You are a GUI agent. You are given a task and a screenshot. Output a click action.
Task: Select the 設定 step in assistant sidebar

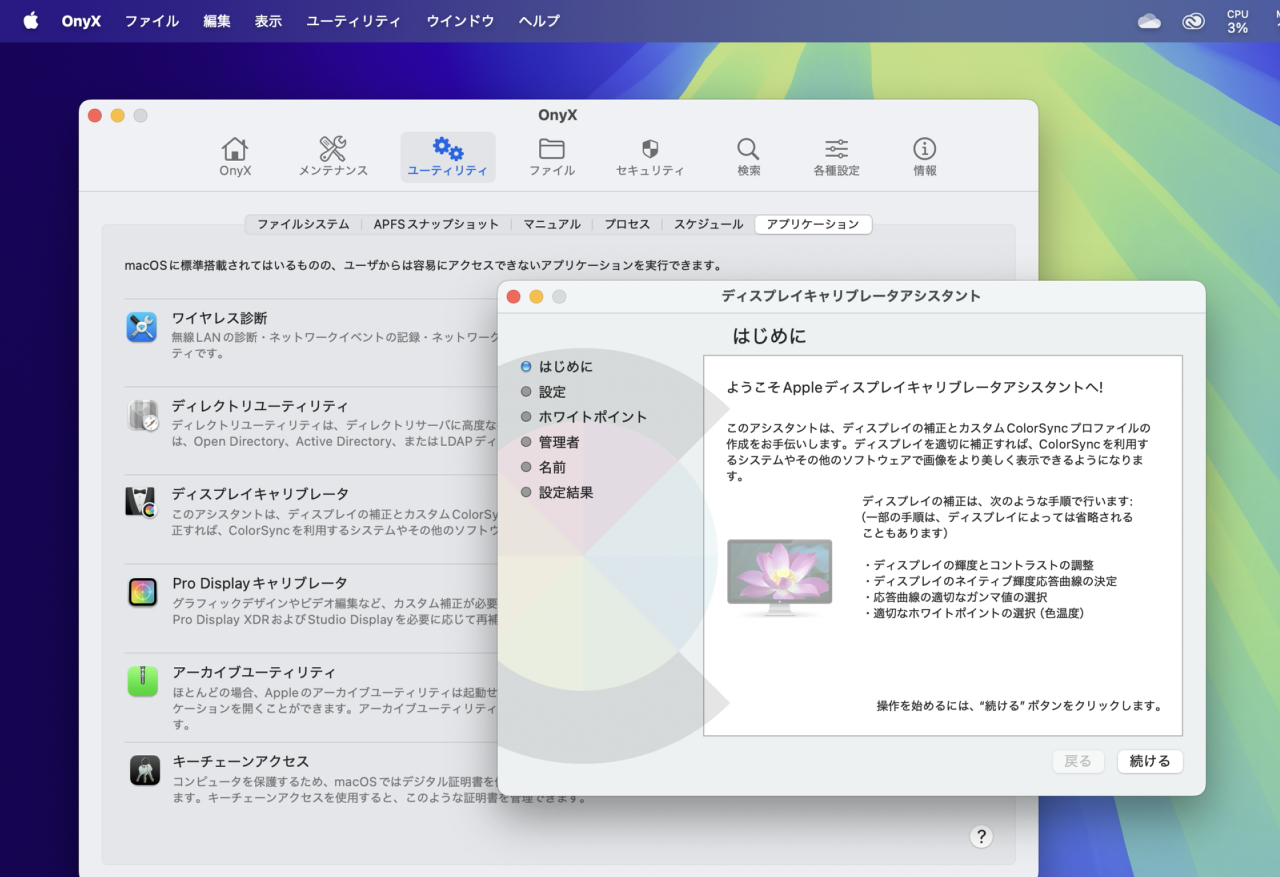543,392
